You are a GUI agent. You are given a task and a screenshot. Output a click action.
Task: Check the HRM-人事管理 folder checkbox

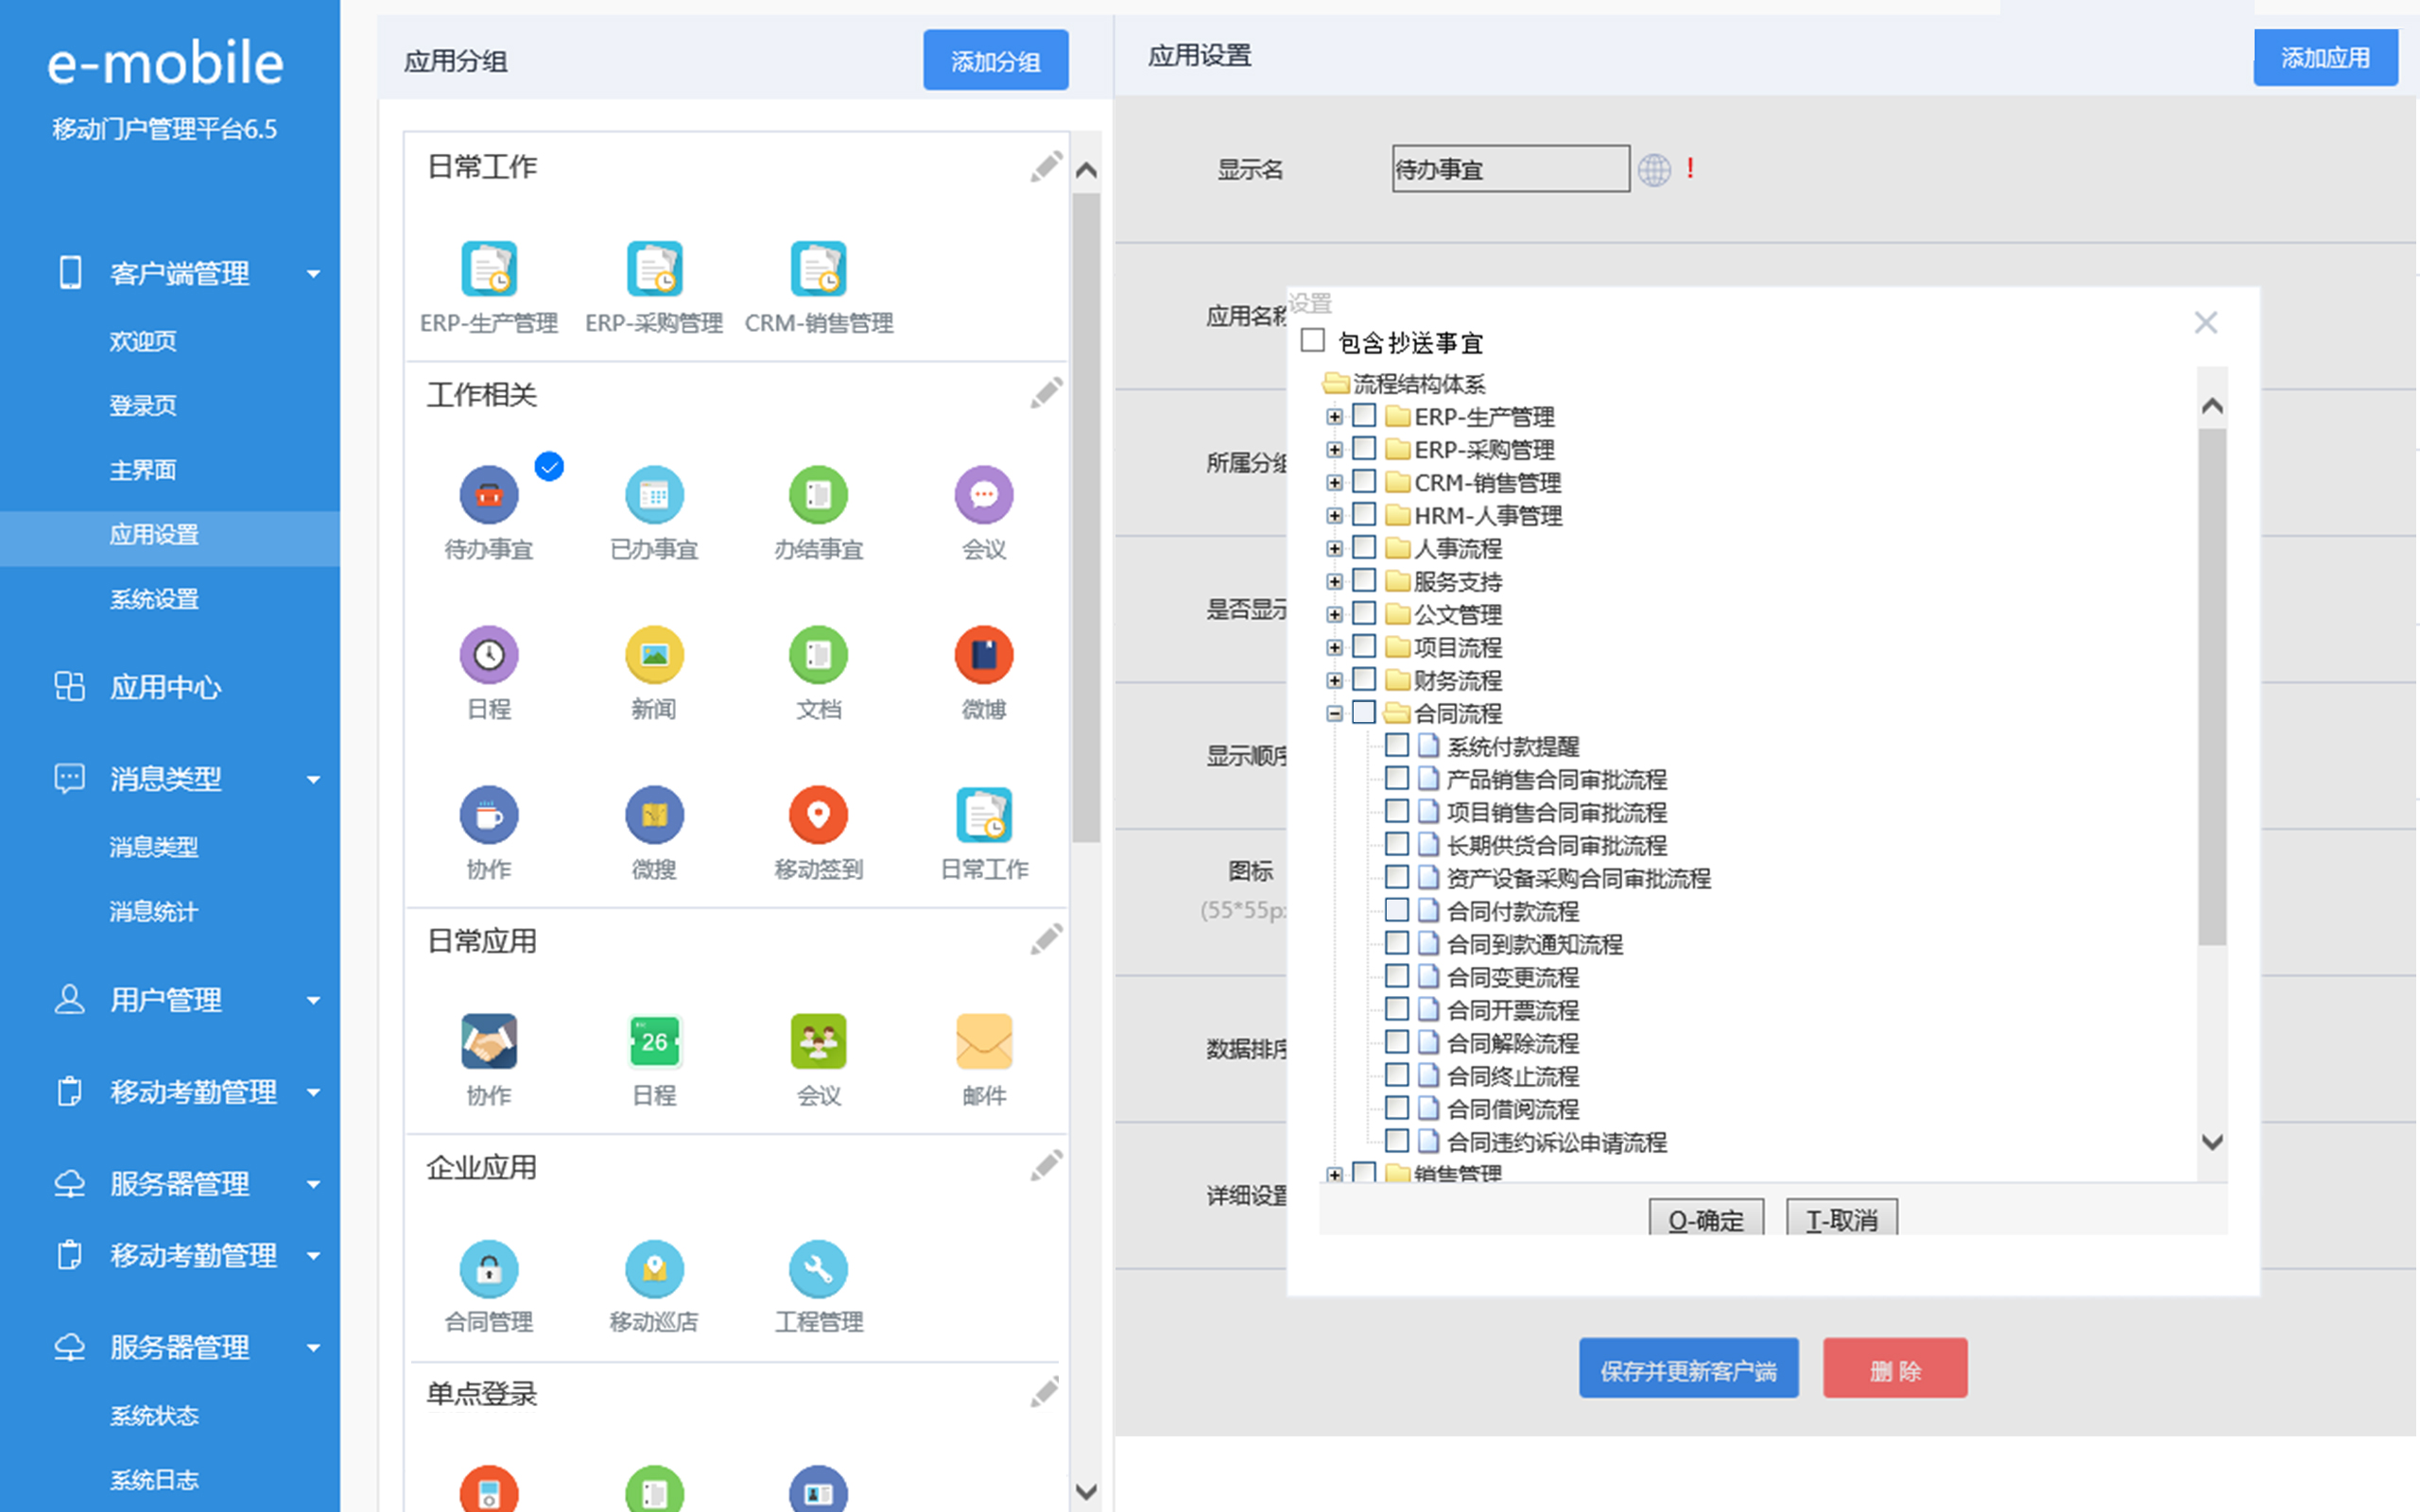1364,515
